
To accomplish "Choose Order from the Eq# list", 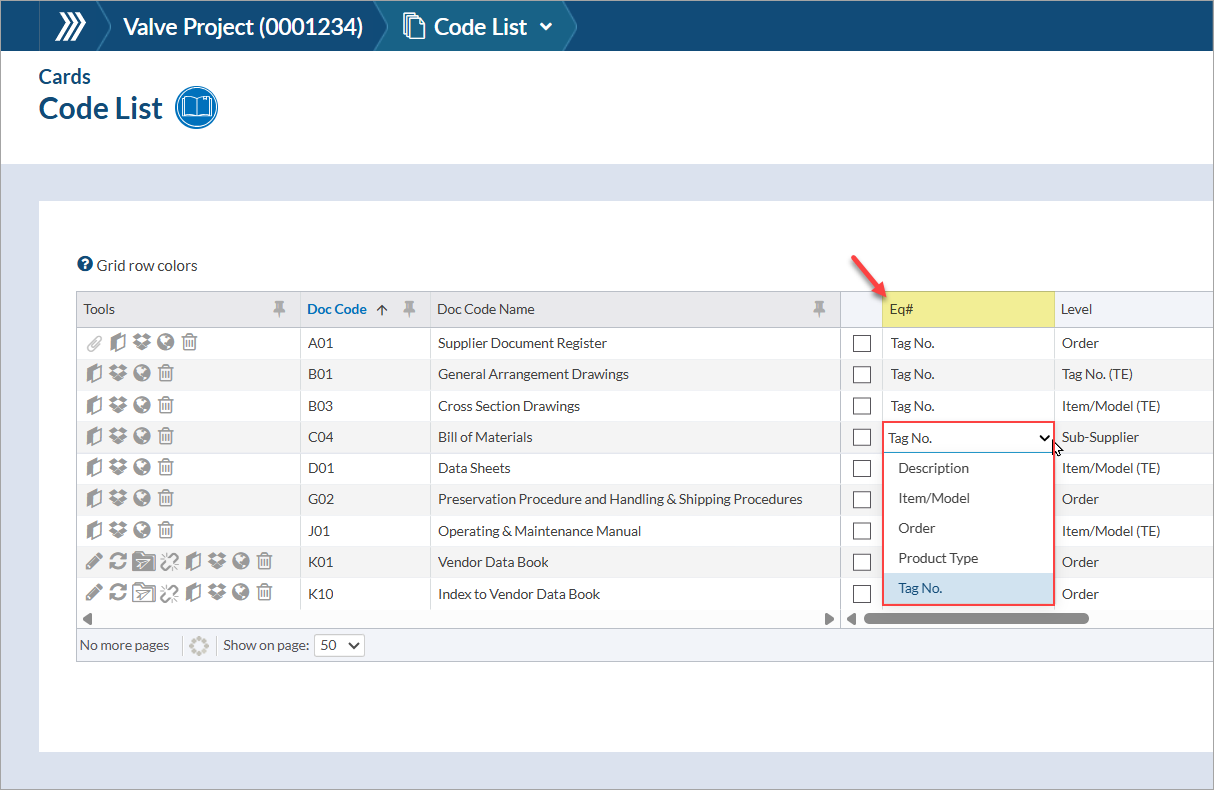I will [968, 528].
